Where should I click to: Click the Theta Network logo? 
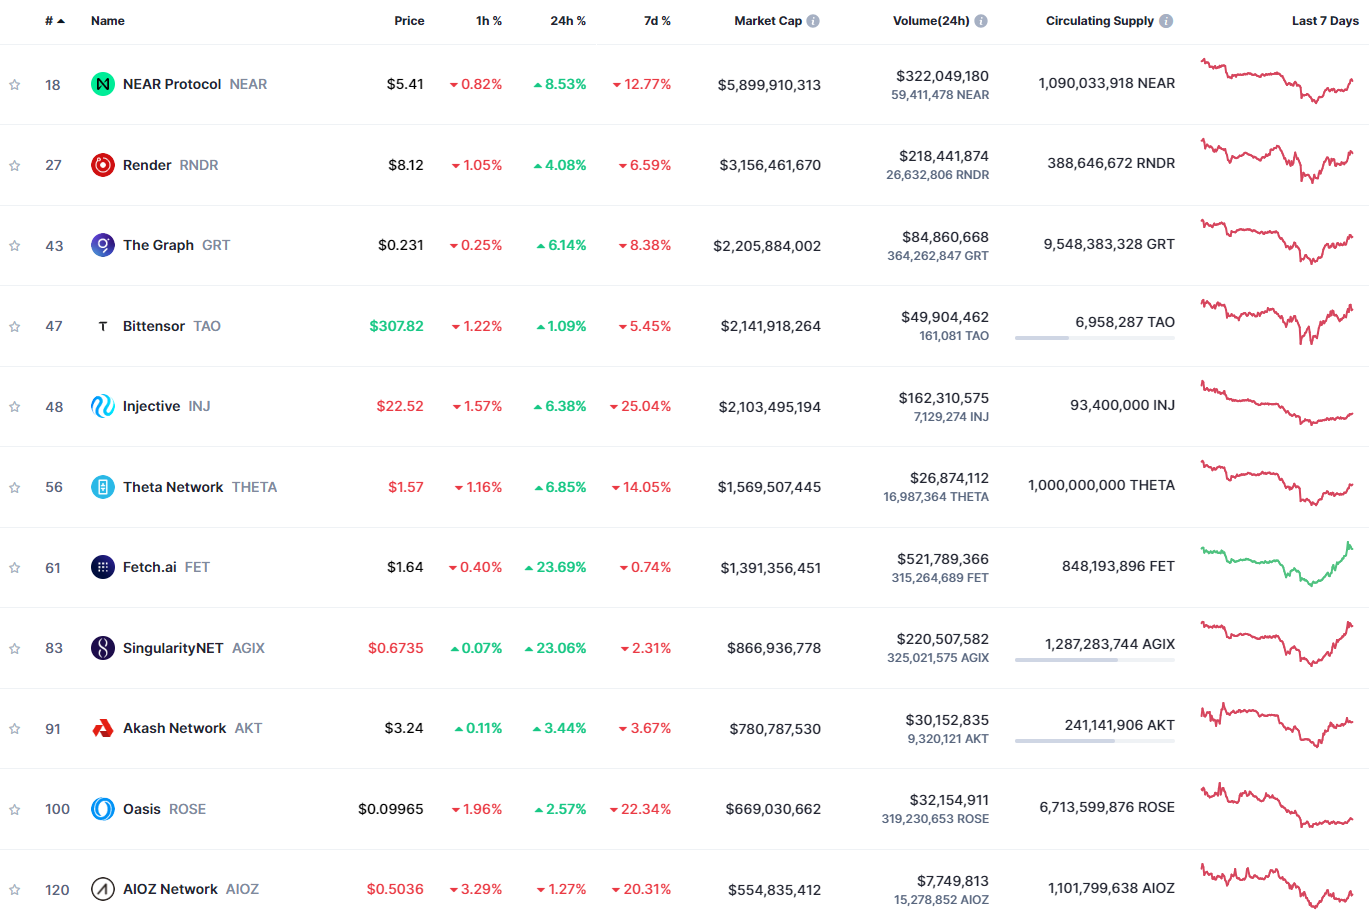point(103,487)
